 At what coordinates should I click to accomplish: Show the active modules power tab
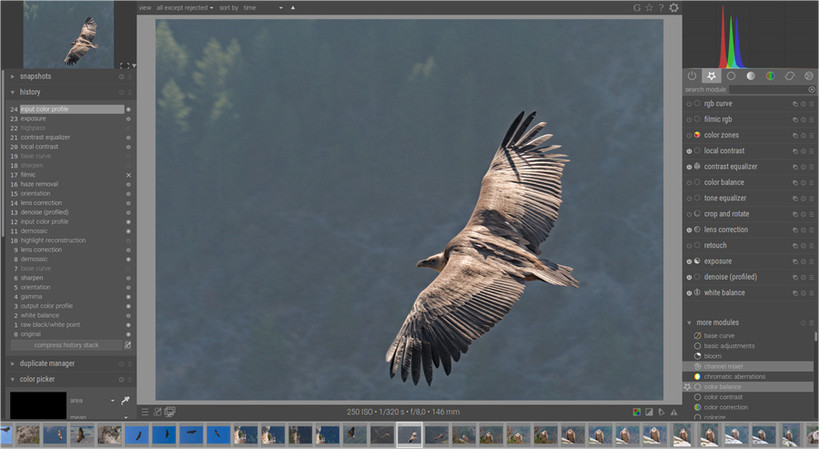pyautogui.click(x=692, y=76)
